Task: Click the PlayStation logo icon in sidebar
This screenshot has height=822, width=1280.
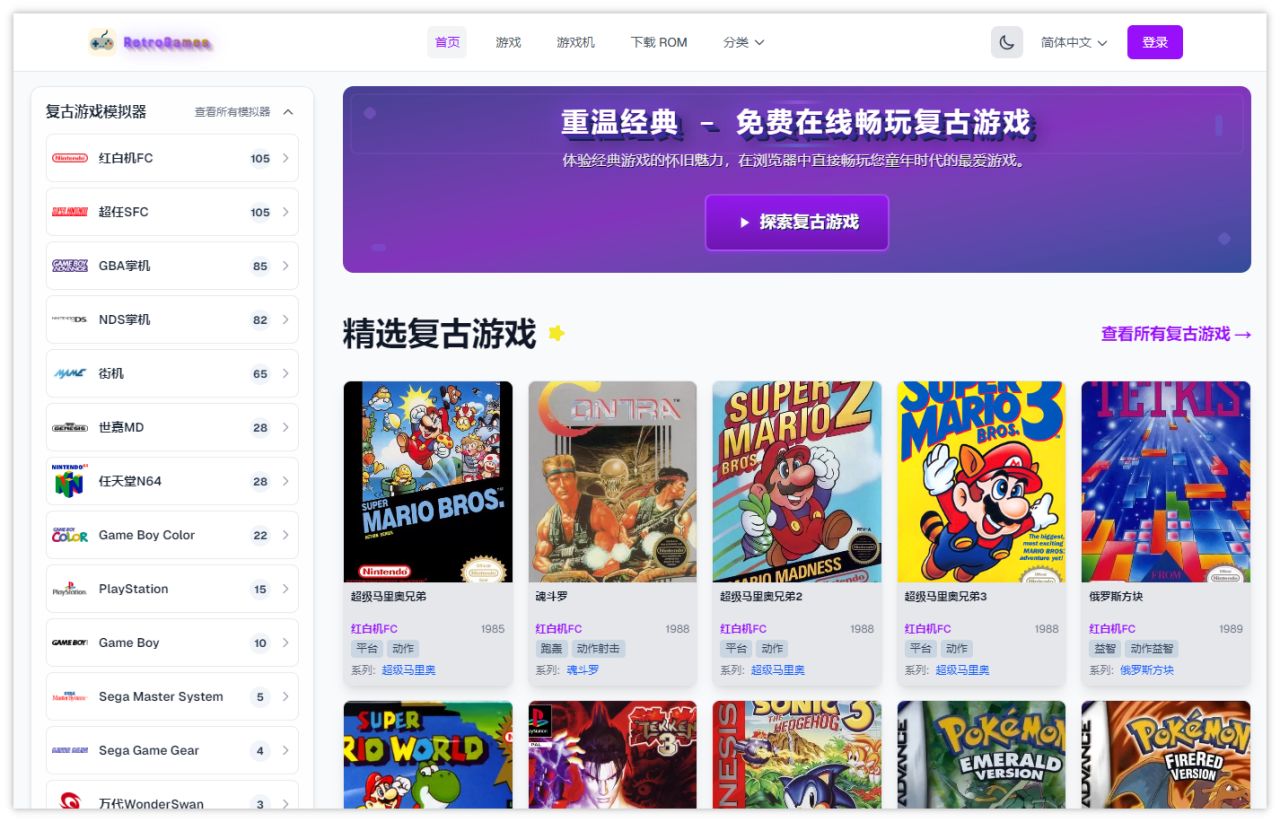Action: click(x=70, y=589)
